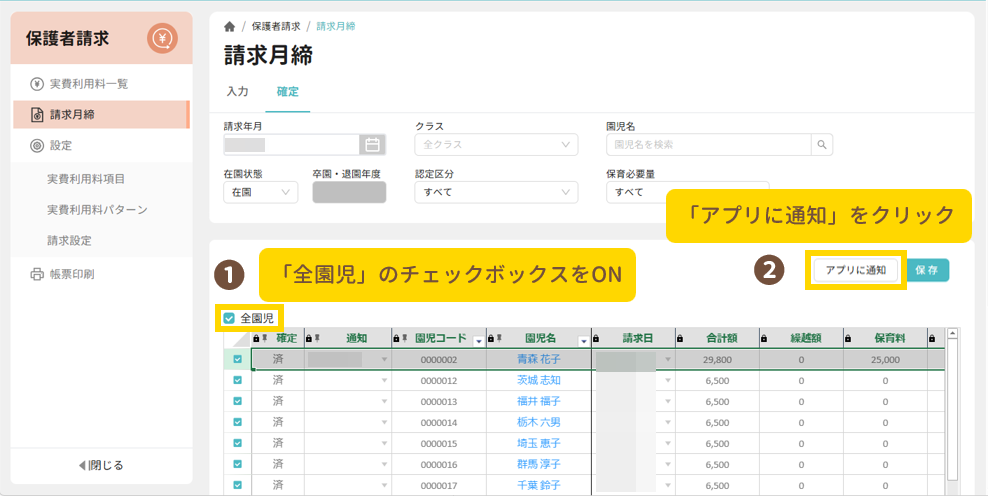This screenshot has height=496, width=988.
Task: Uncheck the row checkbox for 栃木 六男
Action: [237, 422]
